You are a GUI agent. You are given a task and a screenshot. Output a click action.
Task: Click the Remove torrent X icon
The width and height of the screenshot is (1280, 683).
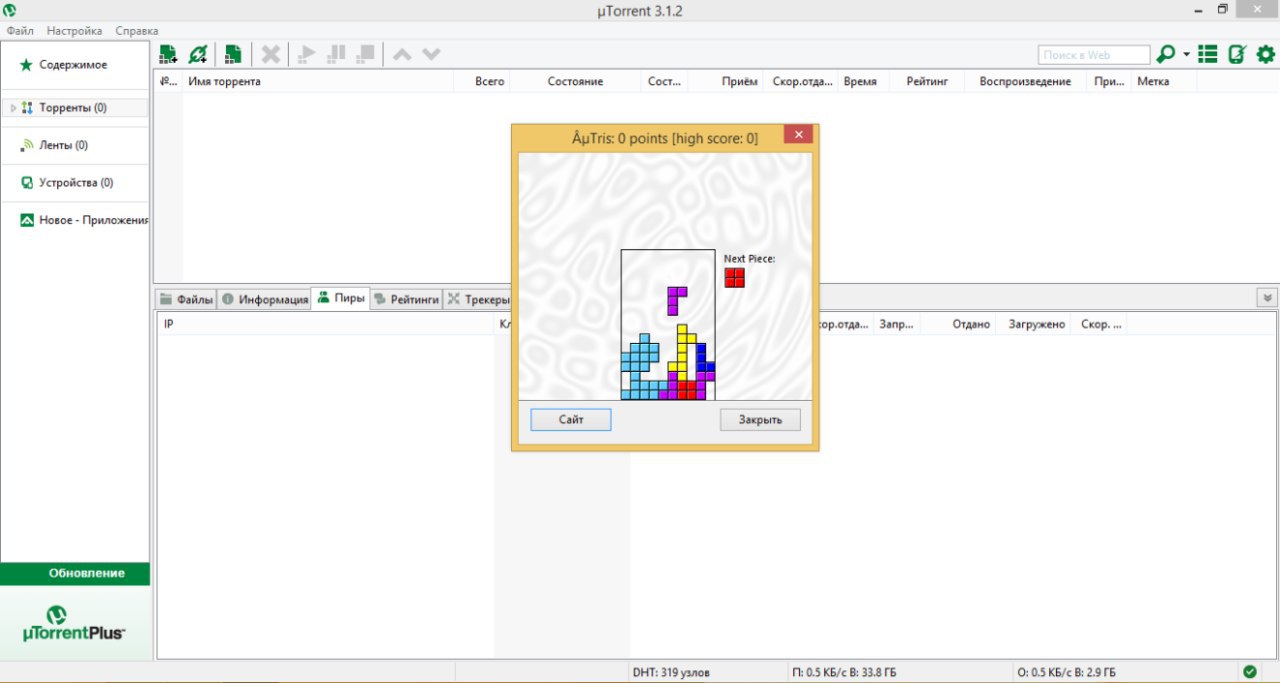pos(271,54)
